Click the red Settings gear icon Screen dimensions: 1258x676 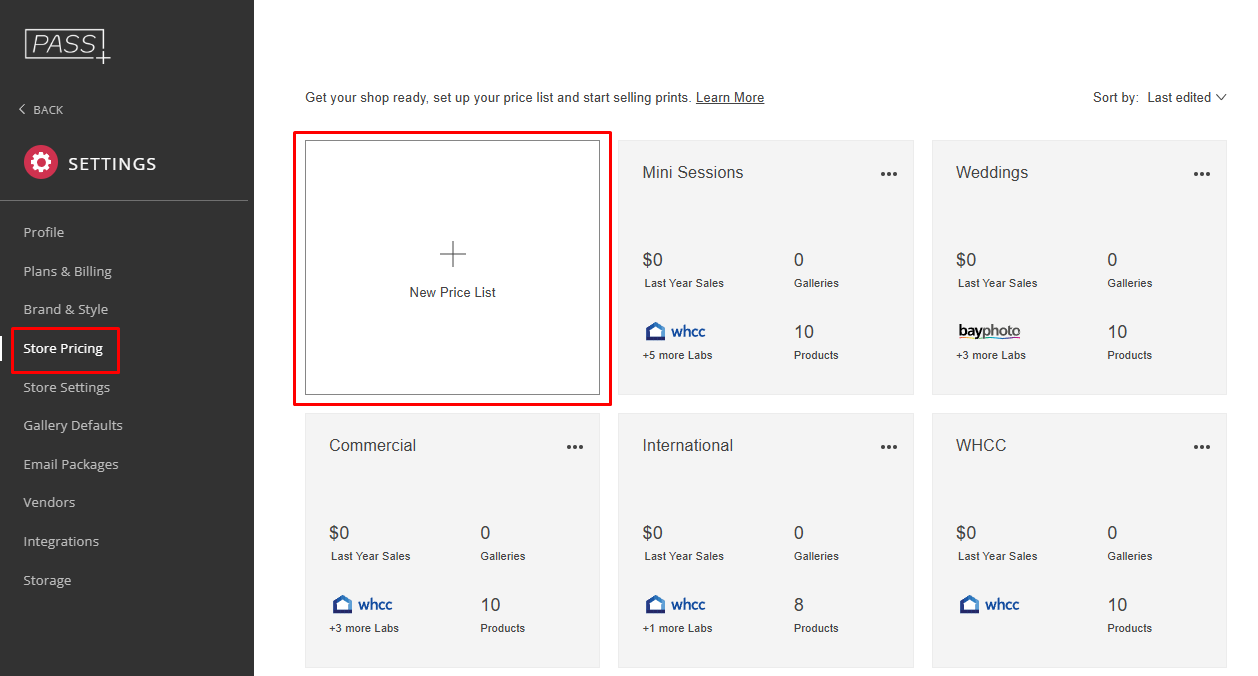[41, 163]
